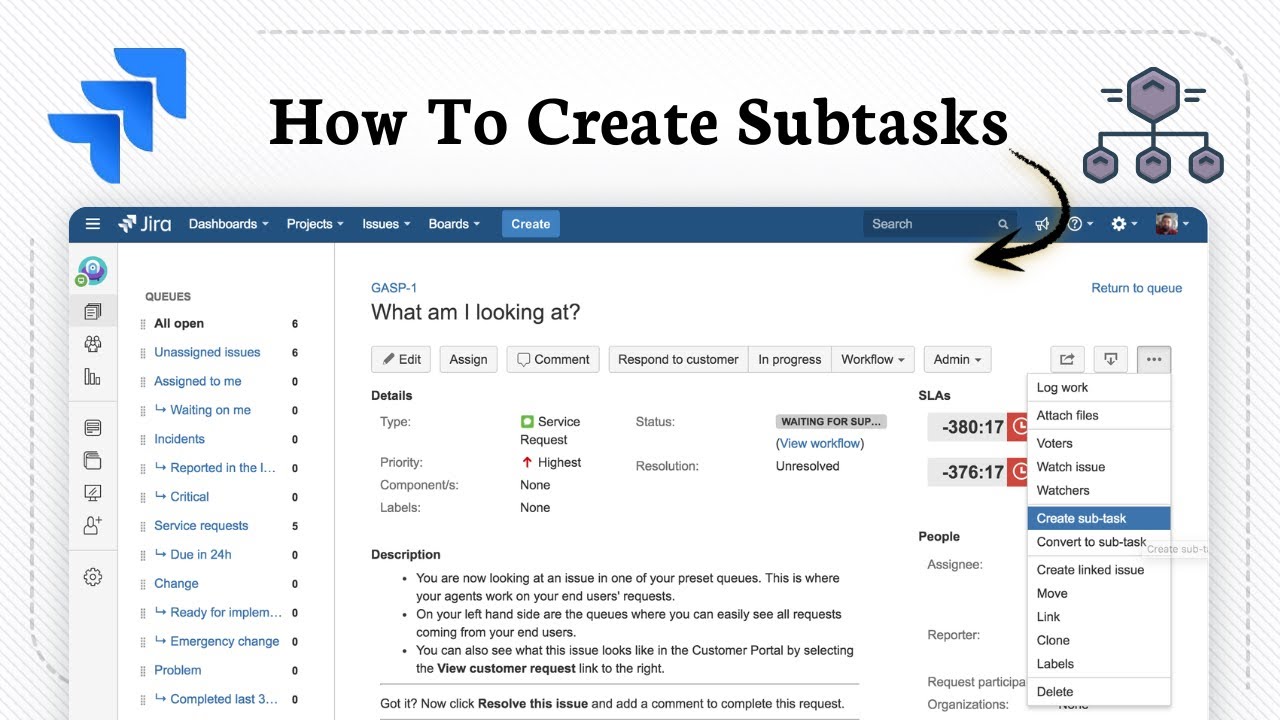Image resolution: width=1280 pixels, height=720 pixels.
Task: Open the Workflow dropdown button
Action: [873, 359]
